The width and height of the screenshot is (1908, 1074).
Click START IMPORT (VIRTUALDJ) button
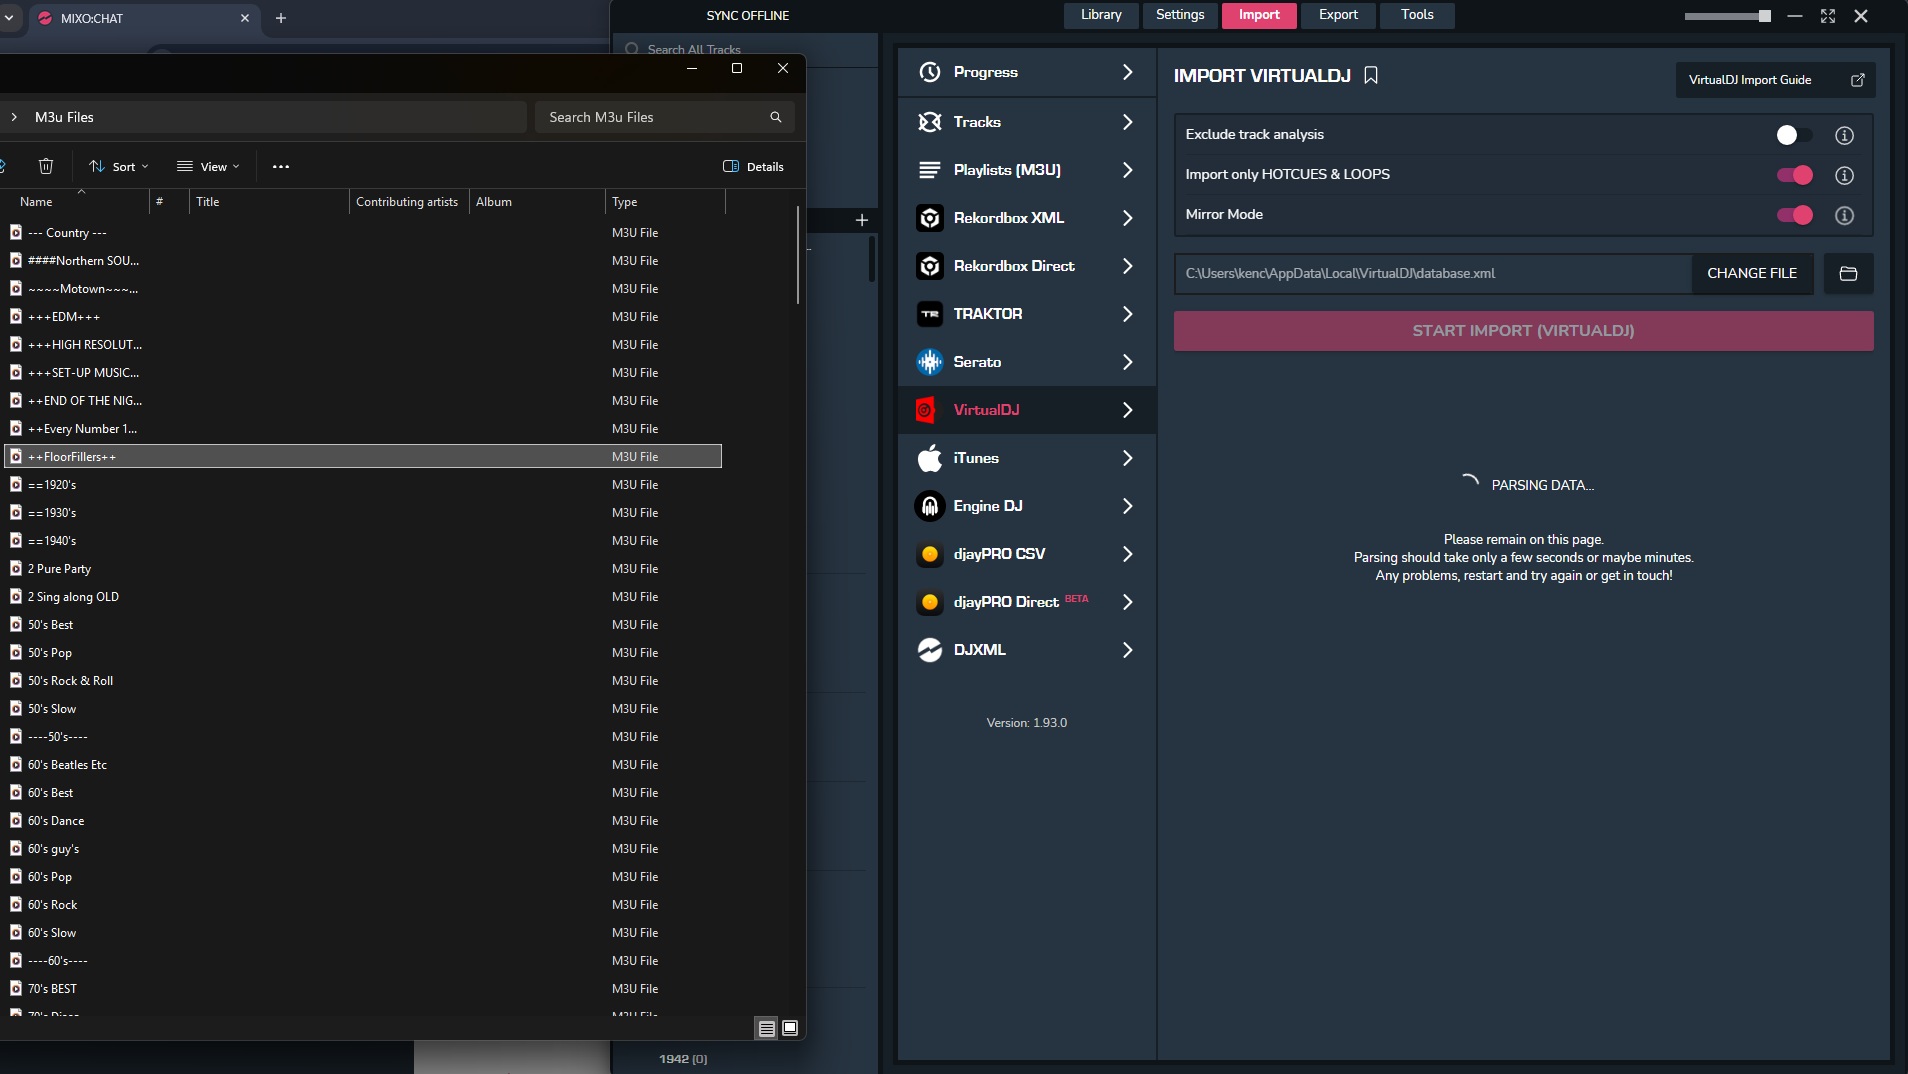pyautogui.click(x=1523, y=331)
